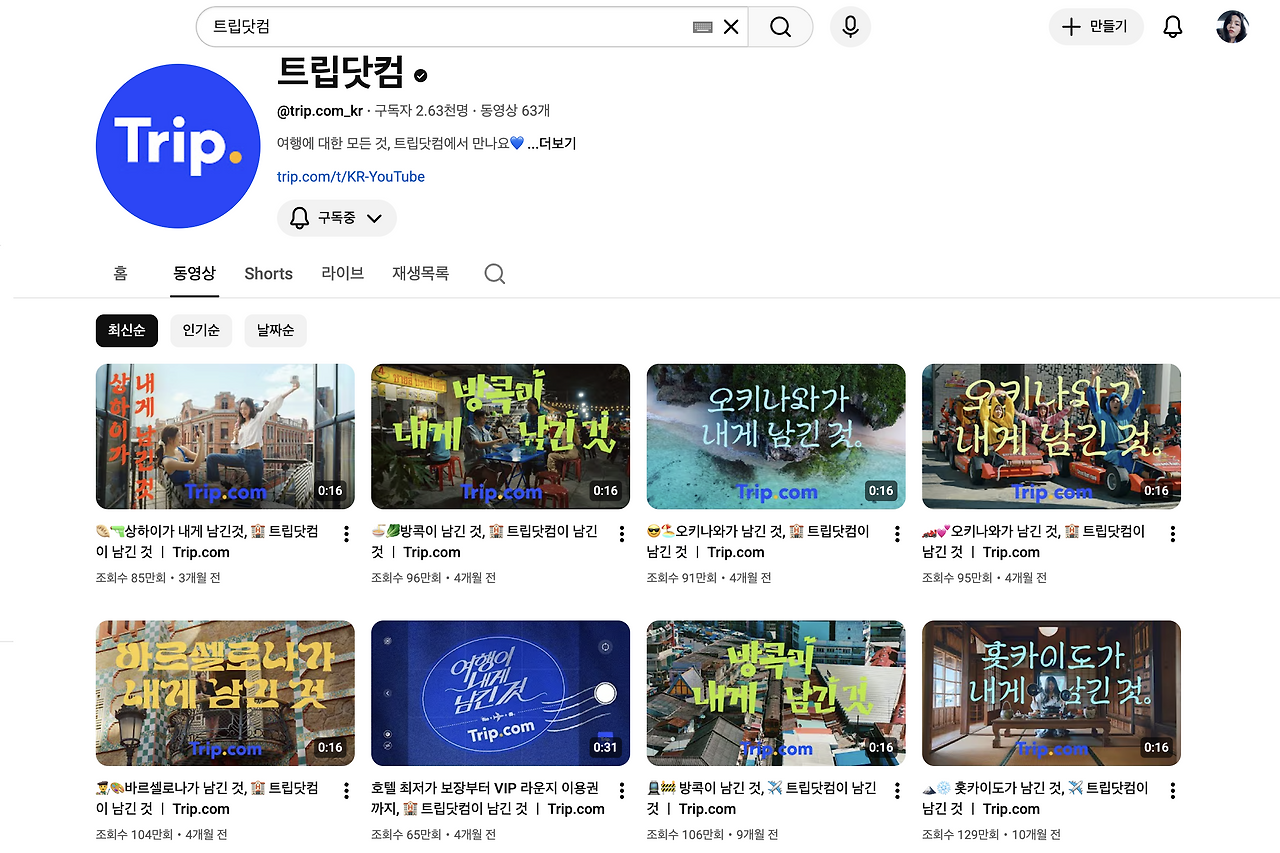Expand channel description with 더보기

(x=553, y=143)
